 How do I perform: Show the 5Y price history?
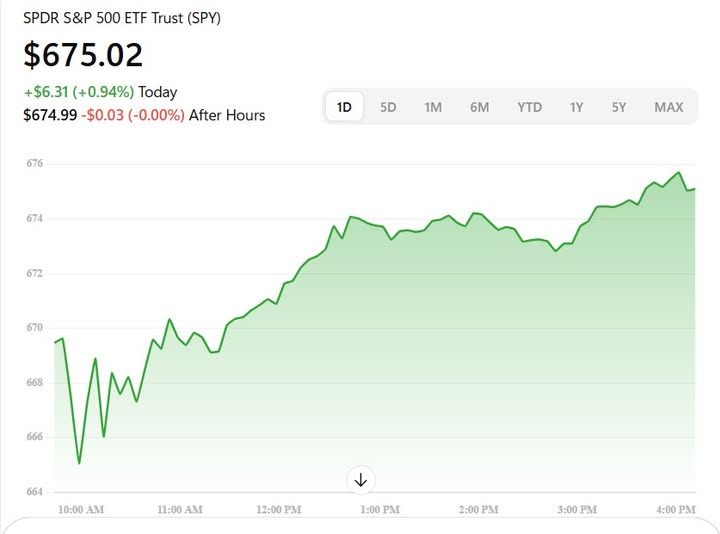tap(619, 107)
